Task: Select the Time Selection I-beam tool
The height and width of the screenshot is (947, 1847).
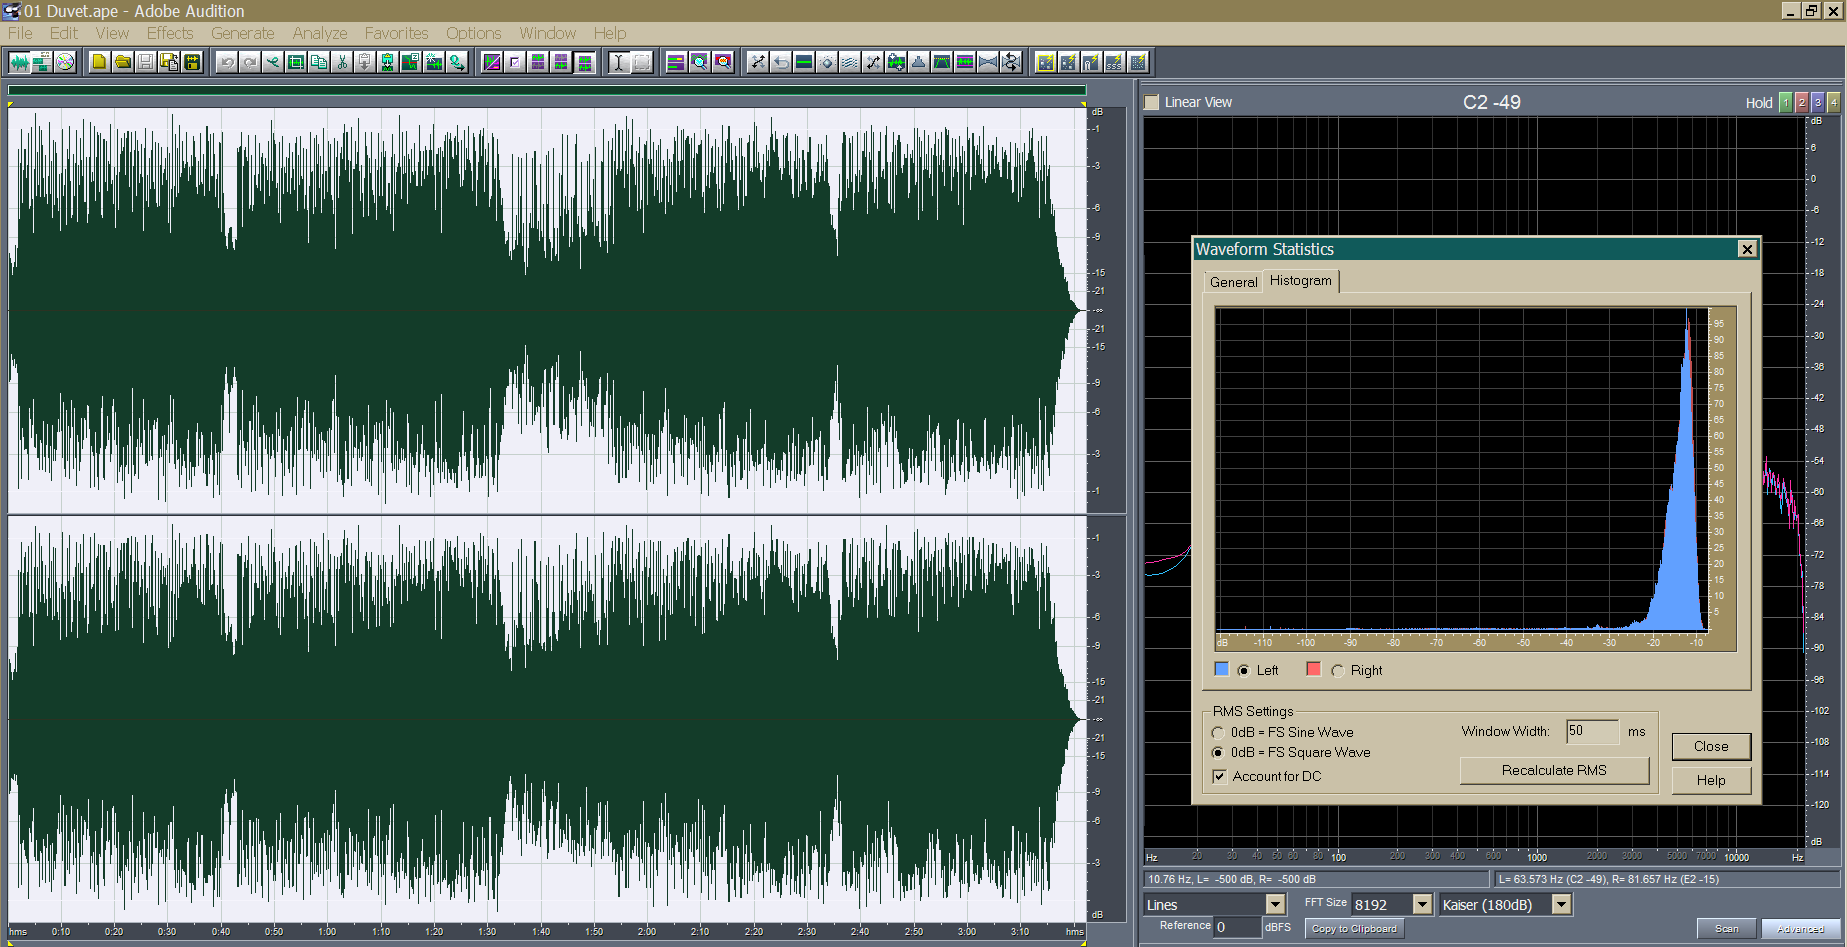Action: click(x=619, y=62)
